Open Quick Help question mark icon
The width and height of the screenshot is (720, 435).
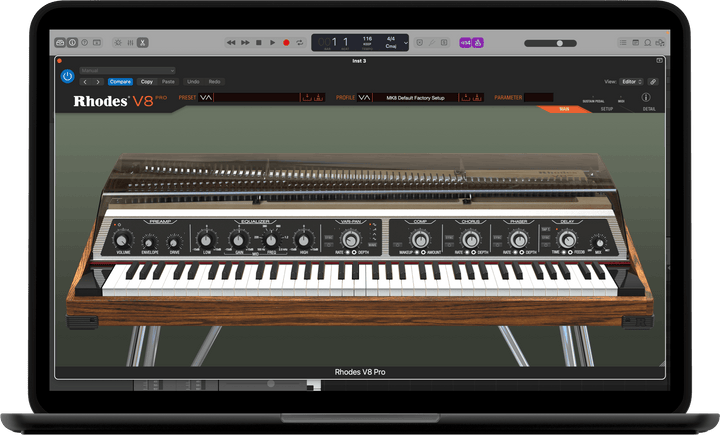[84, 43]
